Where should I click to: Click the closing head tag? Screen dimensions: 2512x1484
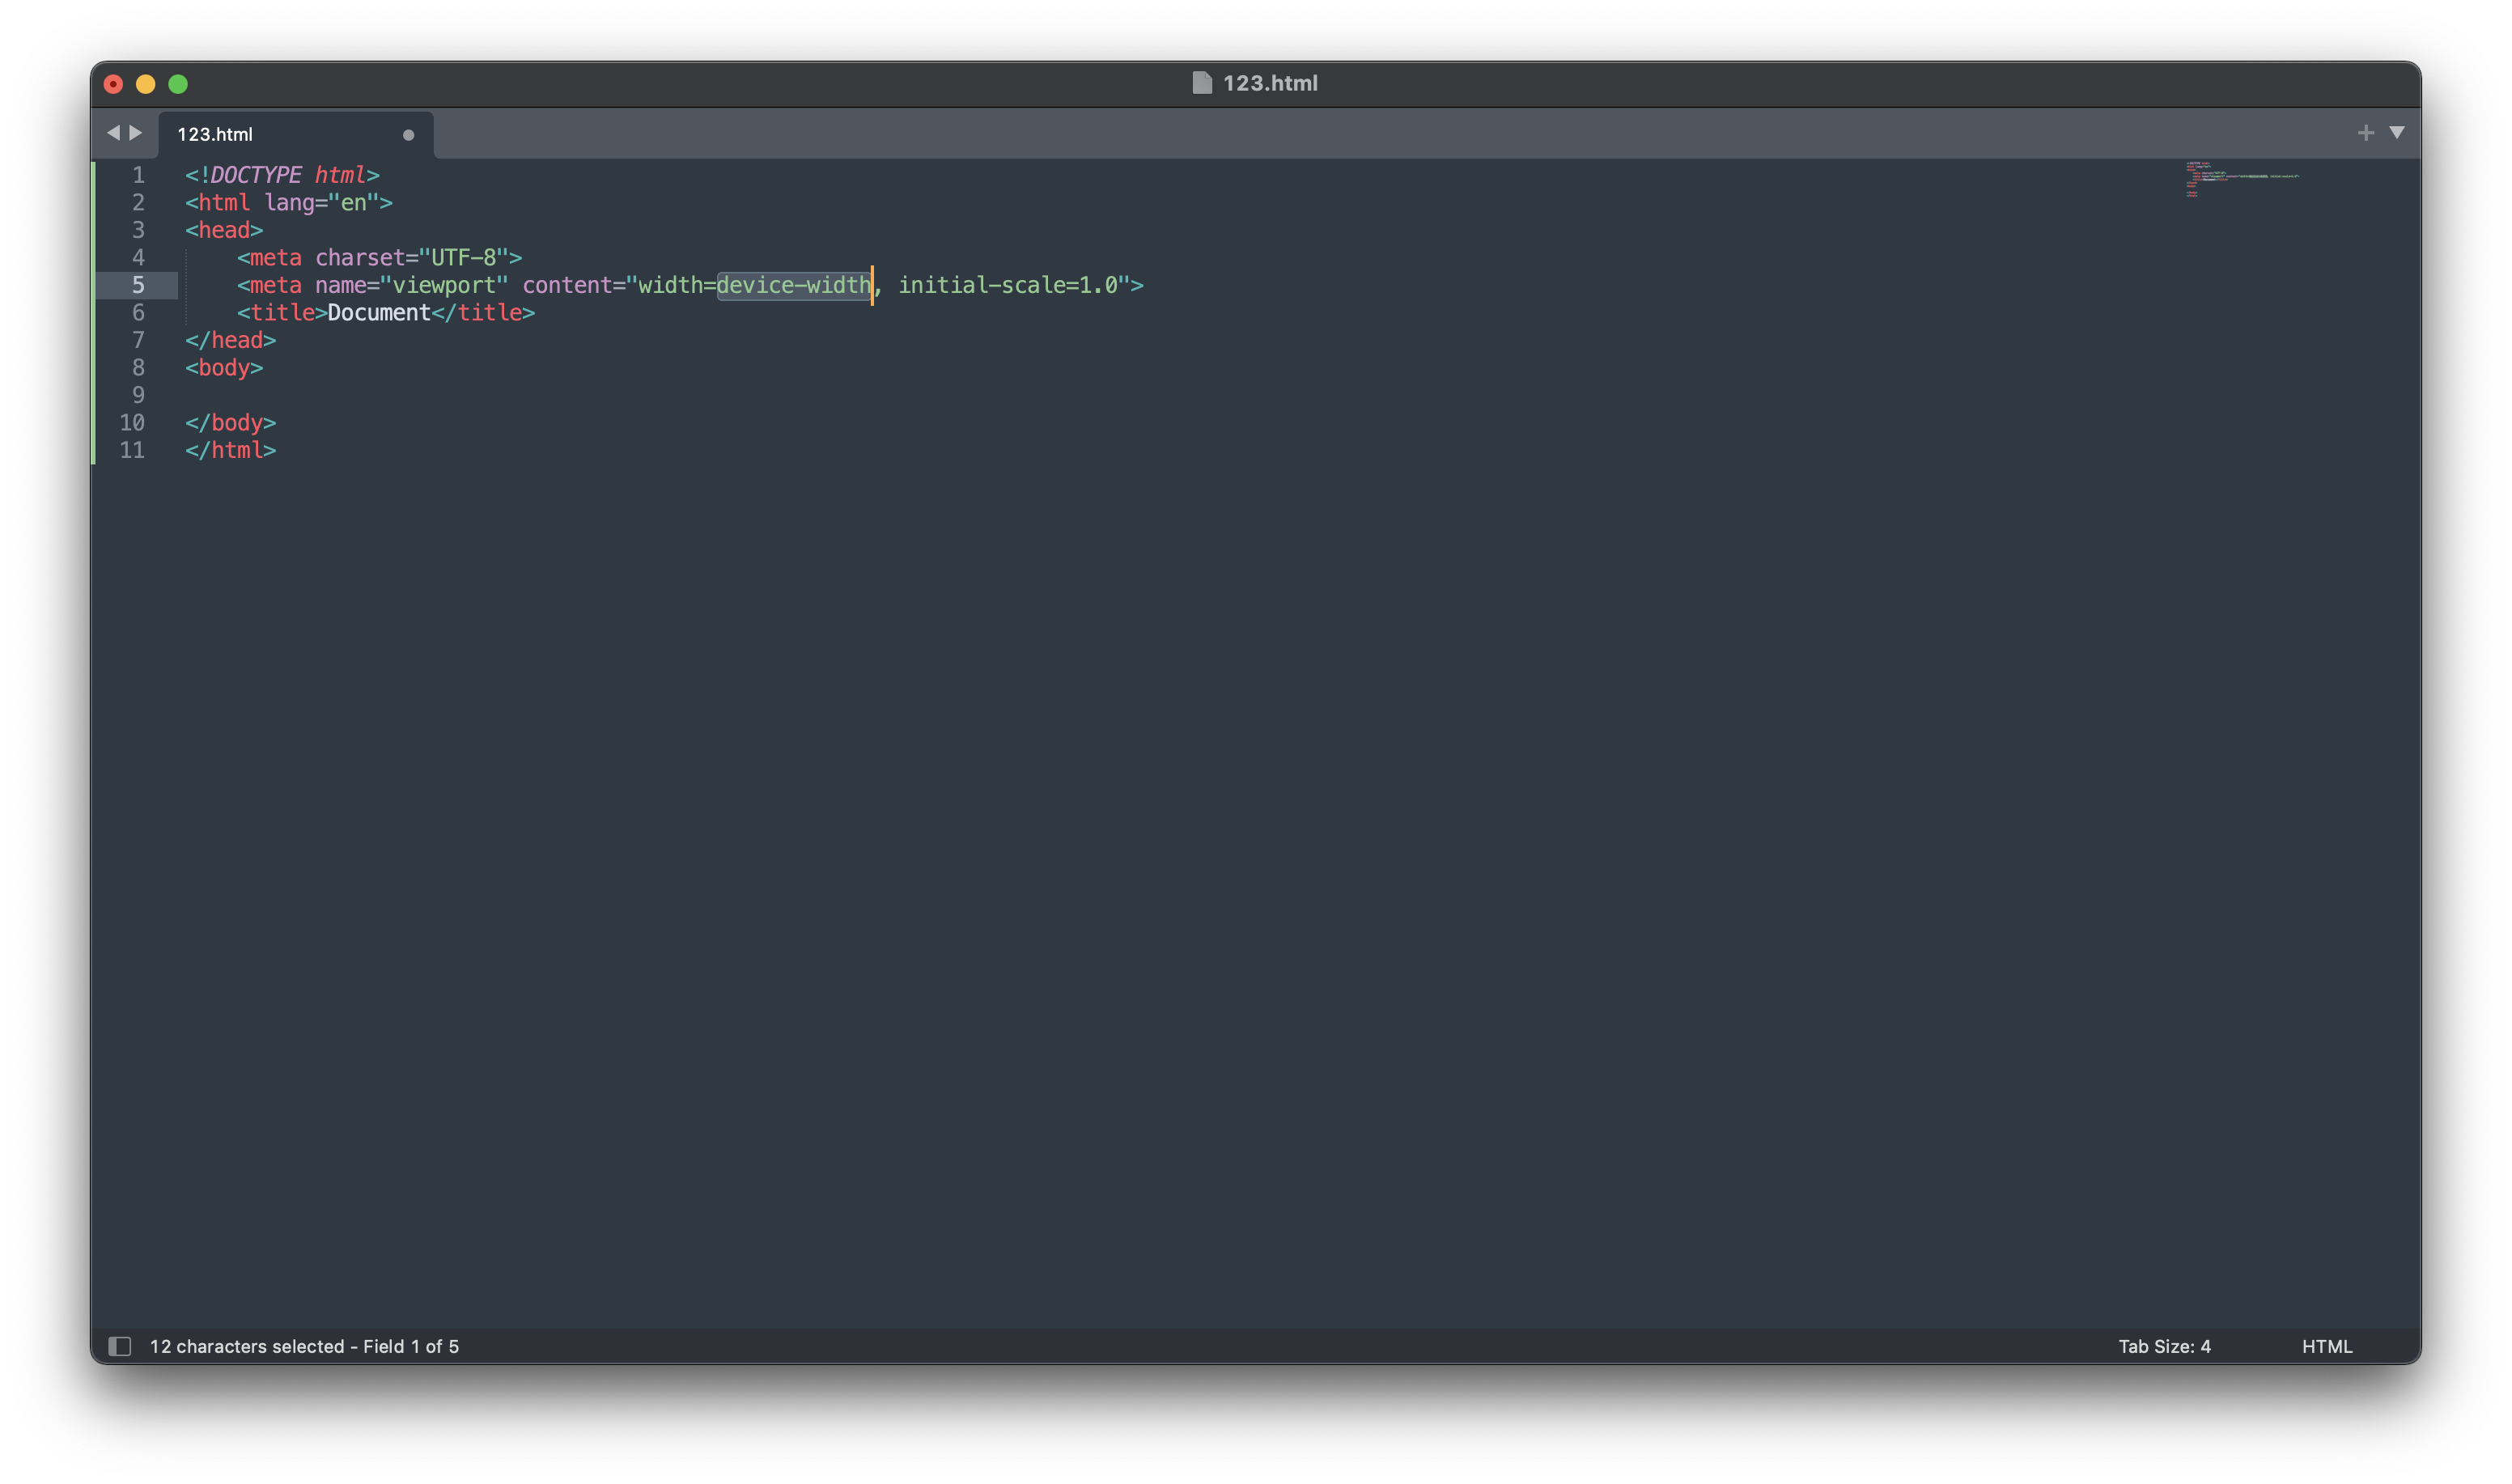click(x=230, y=340)
